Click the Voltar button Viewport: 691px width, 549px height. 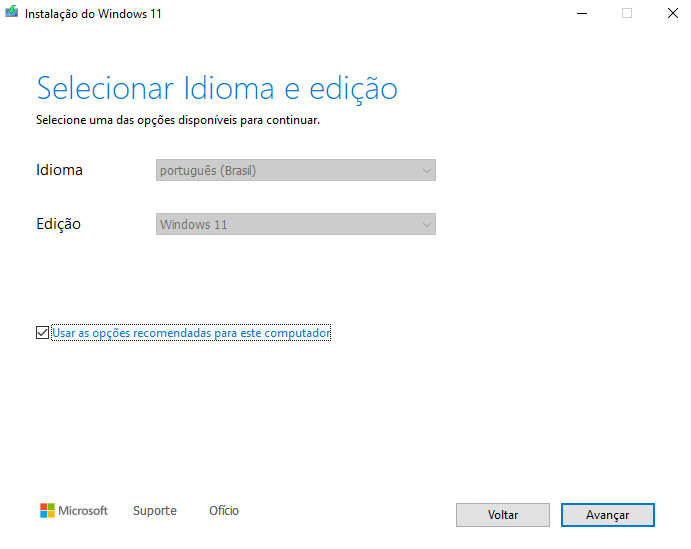coord(503,515)
